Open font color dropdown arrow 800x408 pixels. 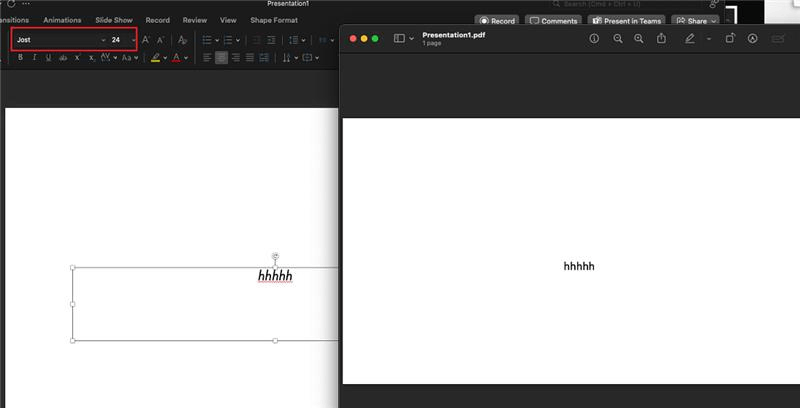tap(186, 58)
